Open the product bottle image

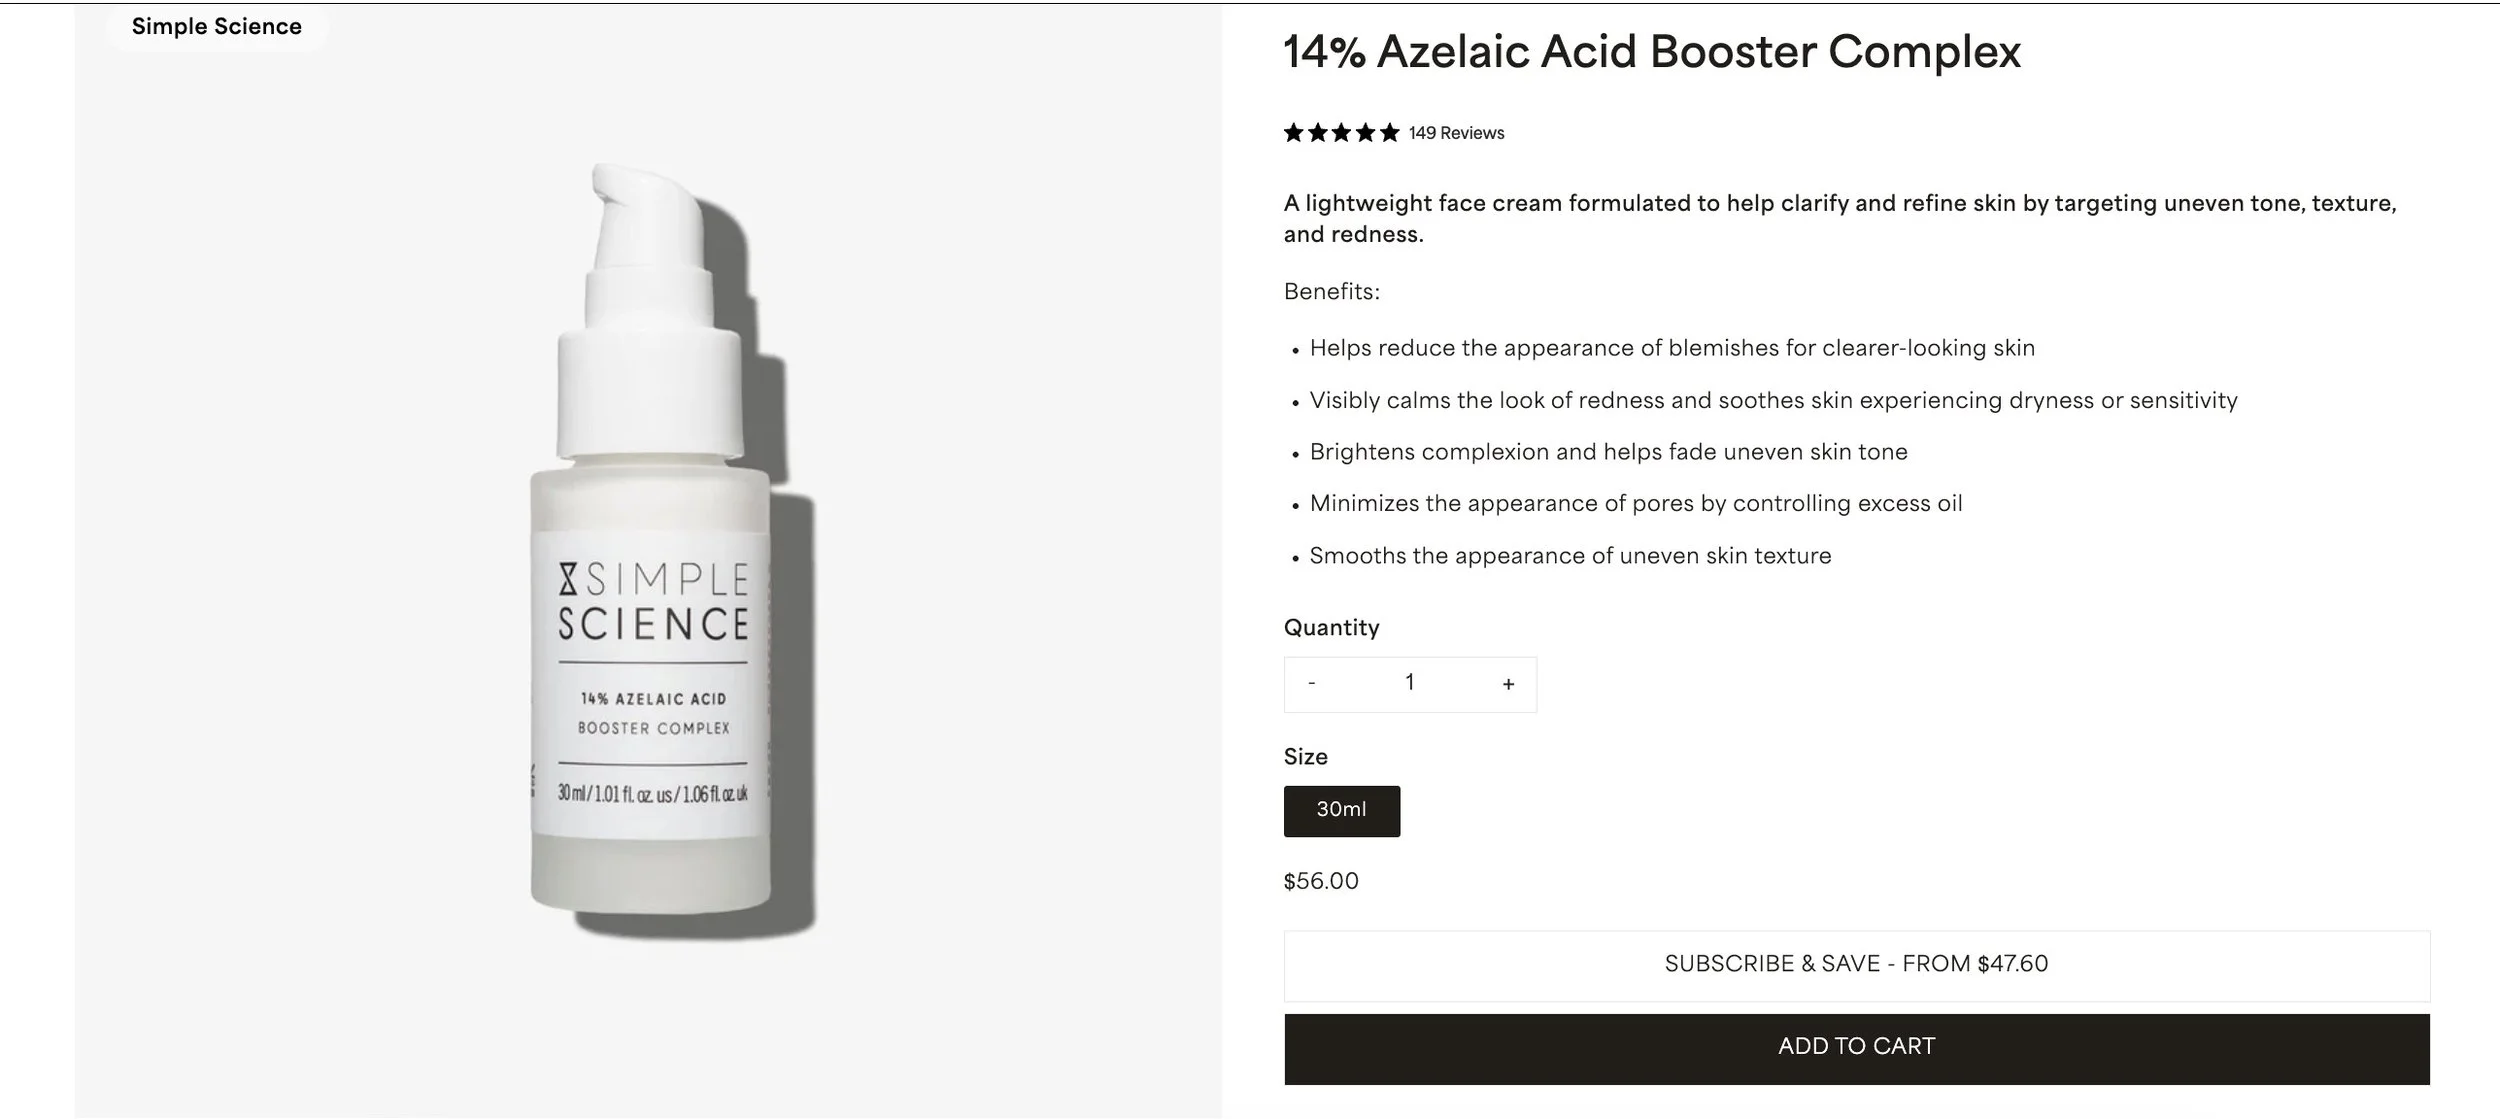pyautogui.click(x=660, y=550)
